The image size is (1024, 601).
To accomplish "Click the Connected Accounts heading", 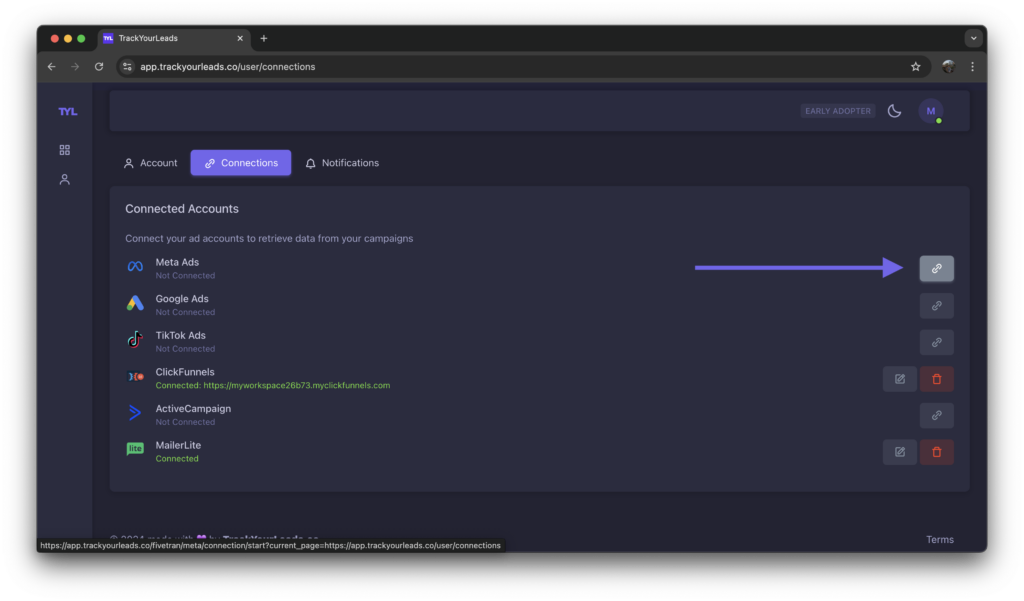I will 182,209.
